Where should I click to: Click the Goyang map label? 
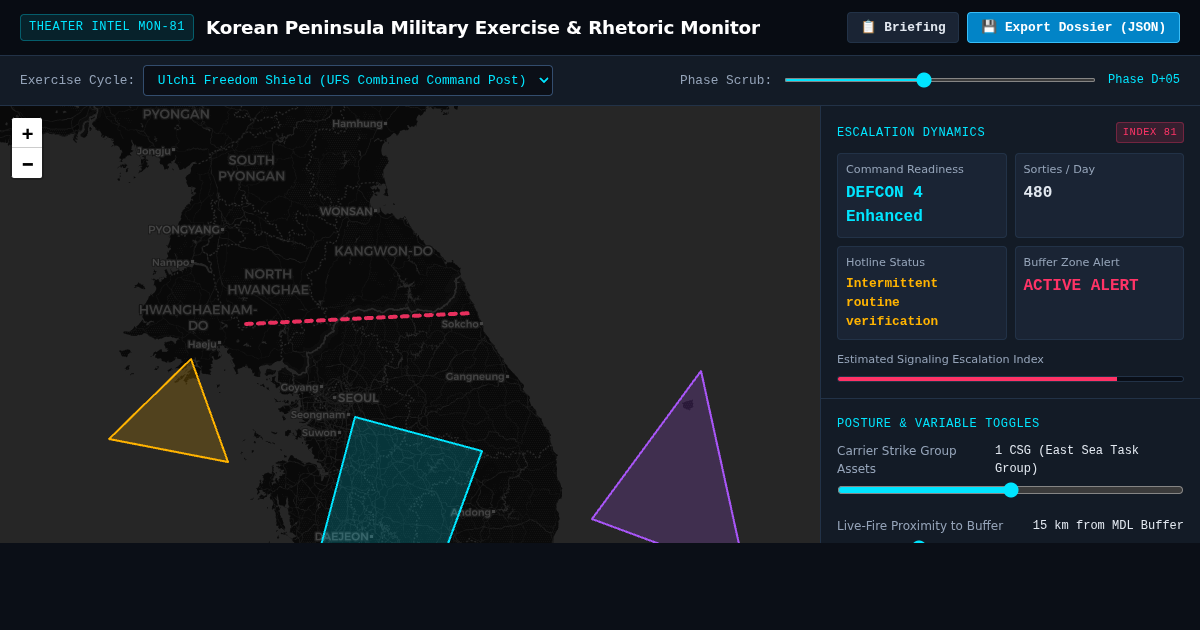(x=299, y=388)
